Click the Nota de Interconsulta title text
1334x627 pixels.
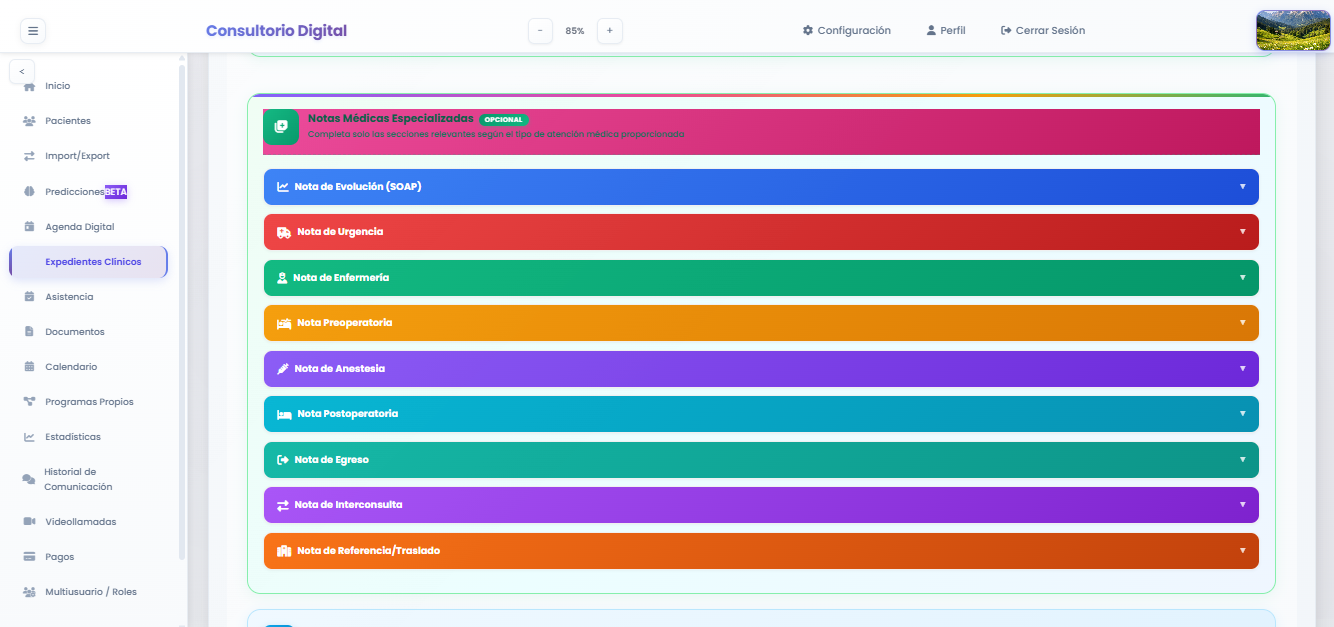pyautogui.click(x=348, y=505)
